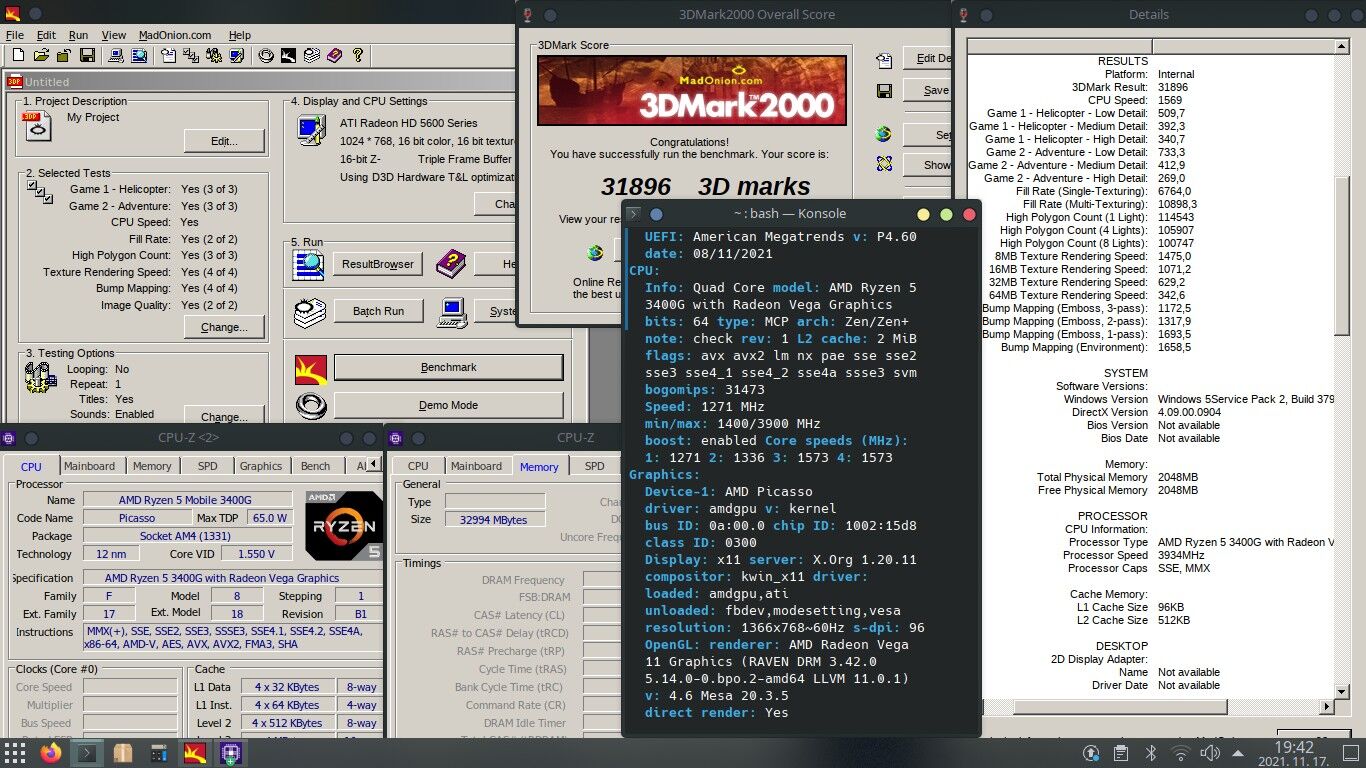Click the Details list scroll down arrow
The width and height of the screenshot is (1366, 768).
(1343, 691)
